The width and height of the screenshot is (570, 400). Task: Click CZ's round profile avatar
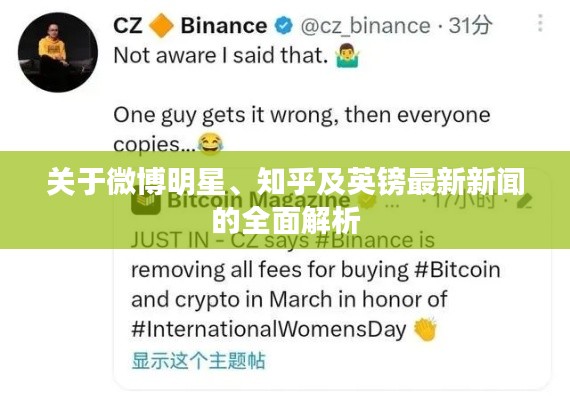pos(58,53)
